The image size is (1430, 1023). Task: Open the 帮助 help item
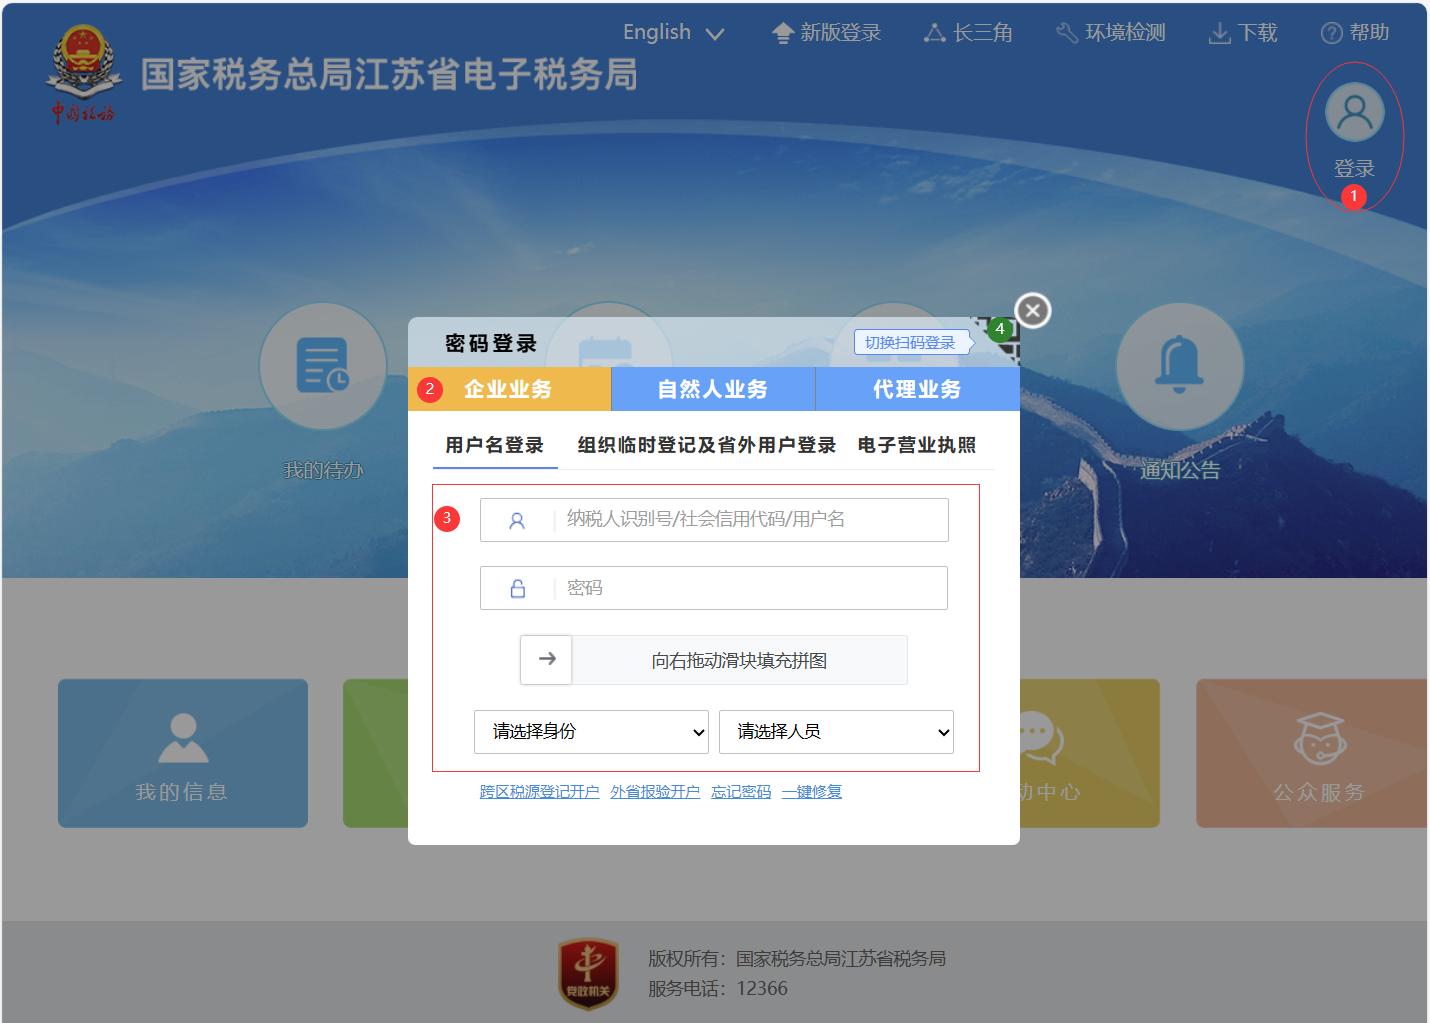click(x=1355, y=33)
